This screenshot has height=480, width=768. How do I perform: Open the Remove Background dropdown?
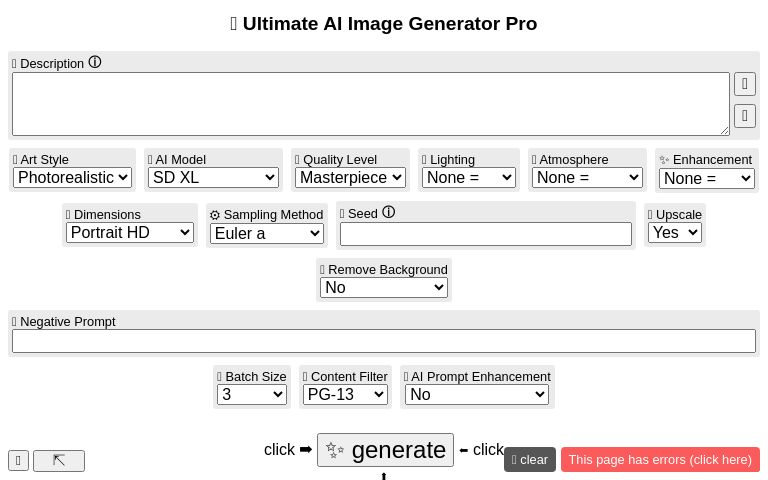[384, 287]
